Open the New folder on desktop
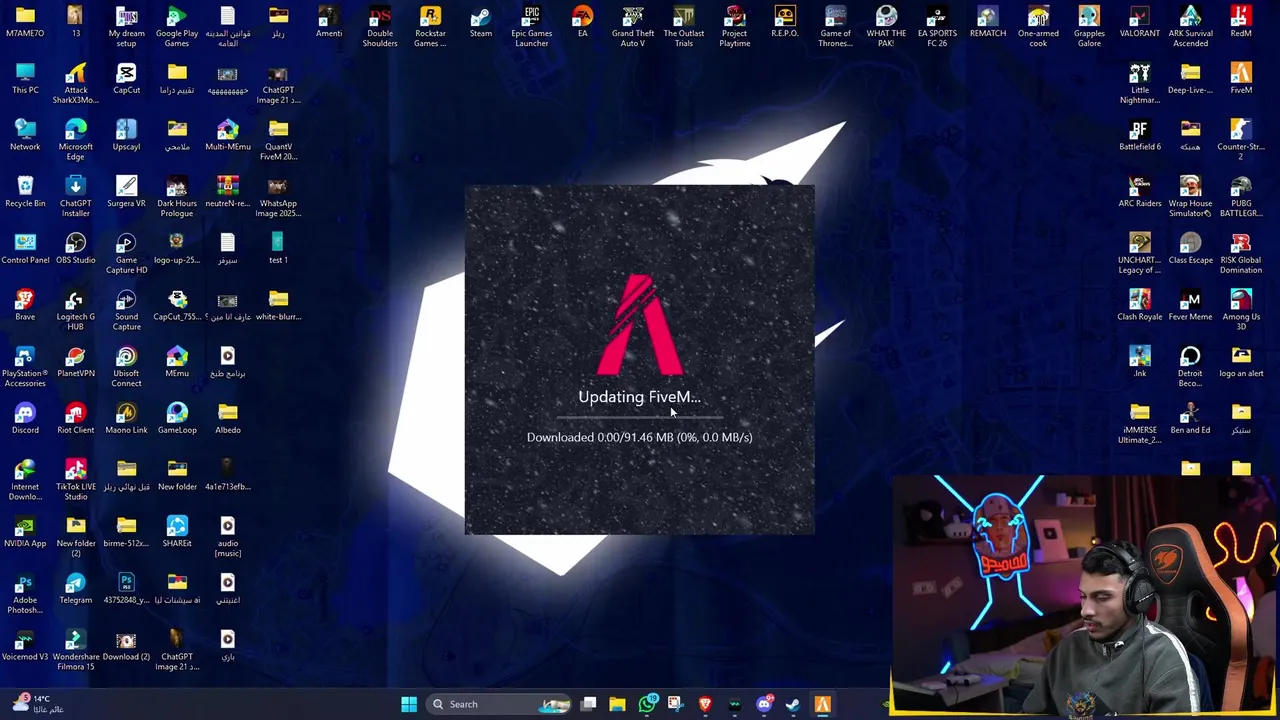This screenshot has width=1280, height=720. [x=177, y=475]
